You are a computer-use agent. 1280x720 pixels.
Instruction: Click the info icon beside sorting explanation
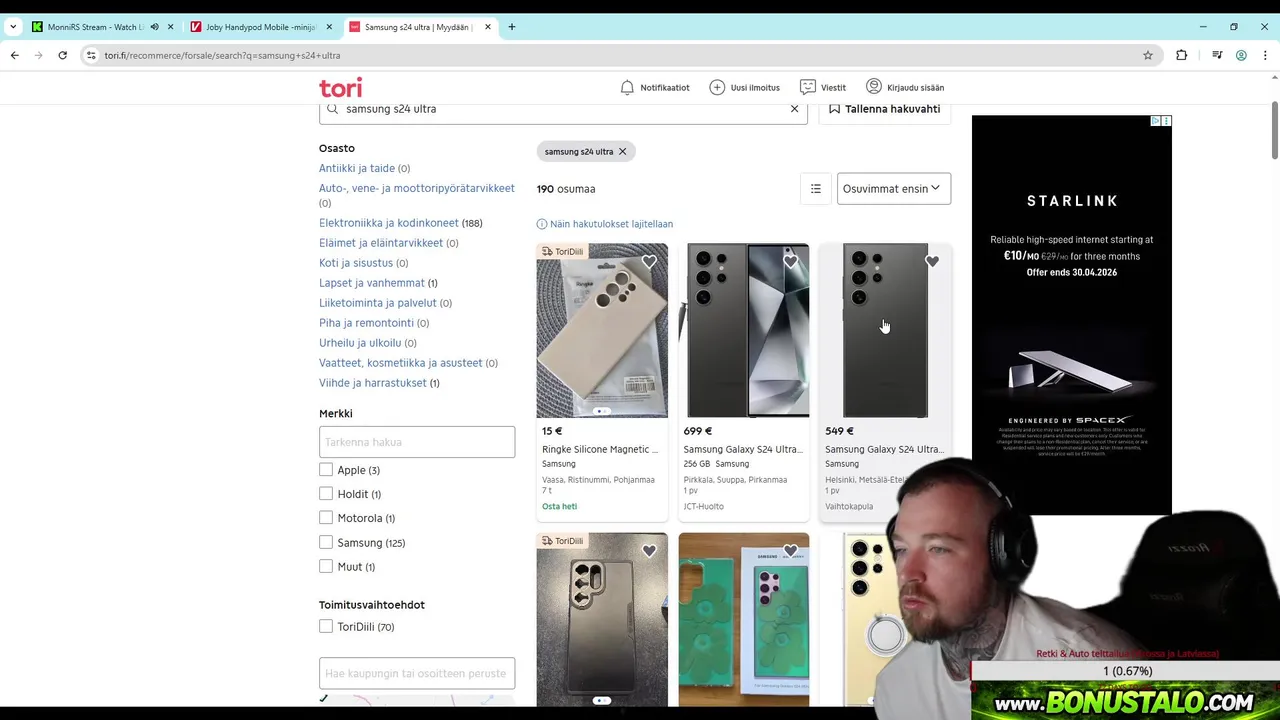point(542,224)
